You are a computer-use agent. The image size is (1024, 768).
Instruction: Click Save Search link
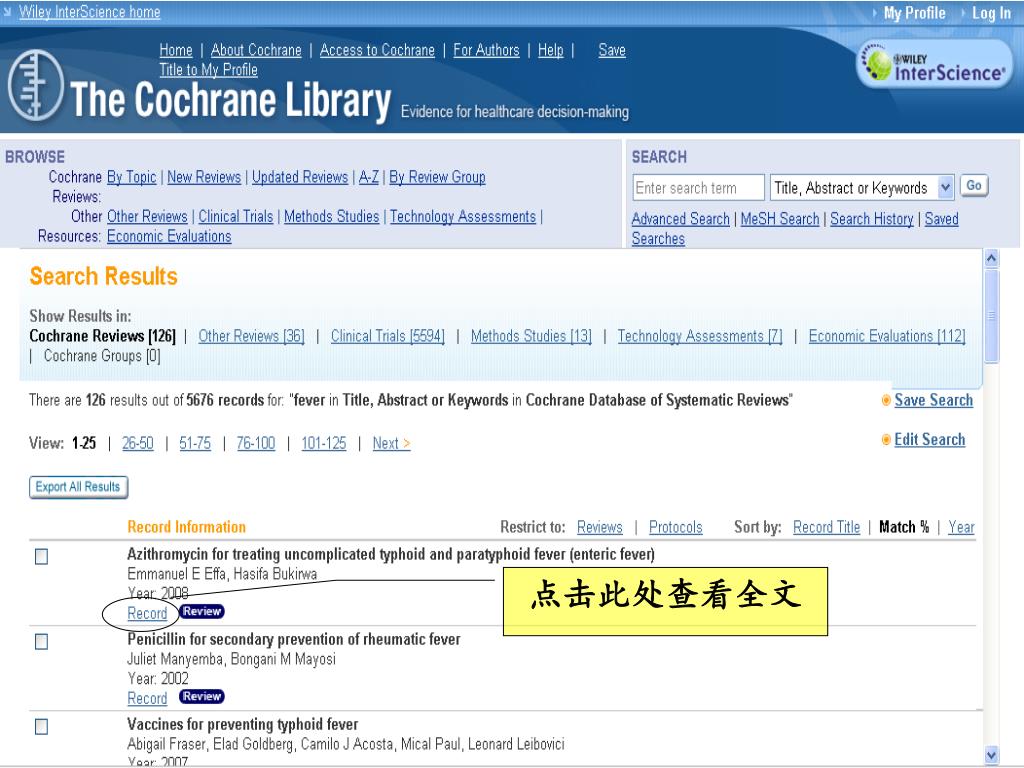pyautogui.click(x=933, y=400)
